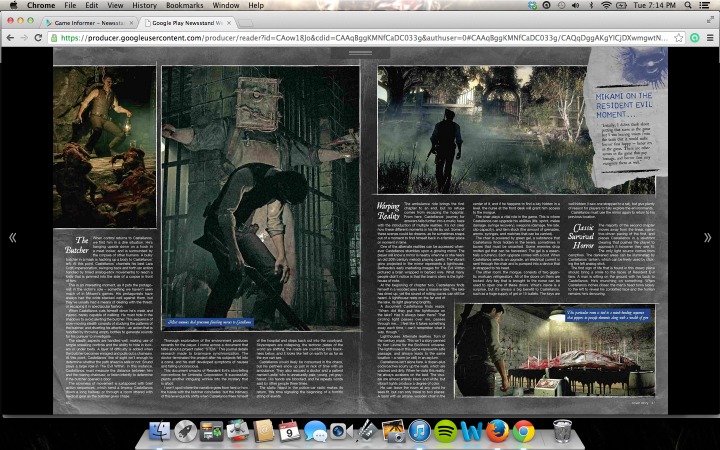
Task: Open iPhoto from the dock
Action: (x=393, y=431)
